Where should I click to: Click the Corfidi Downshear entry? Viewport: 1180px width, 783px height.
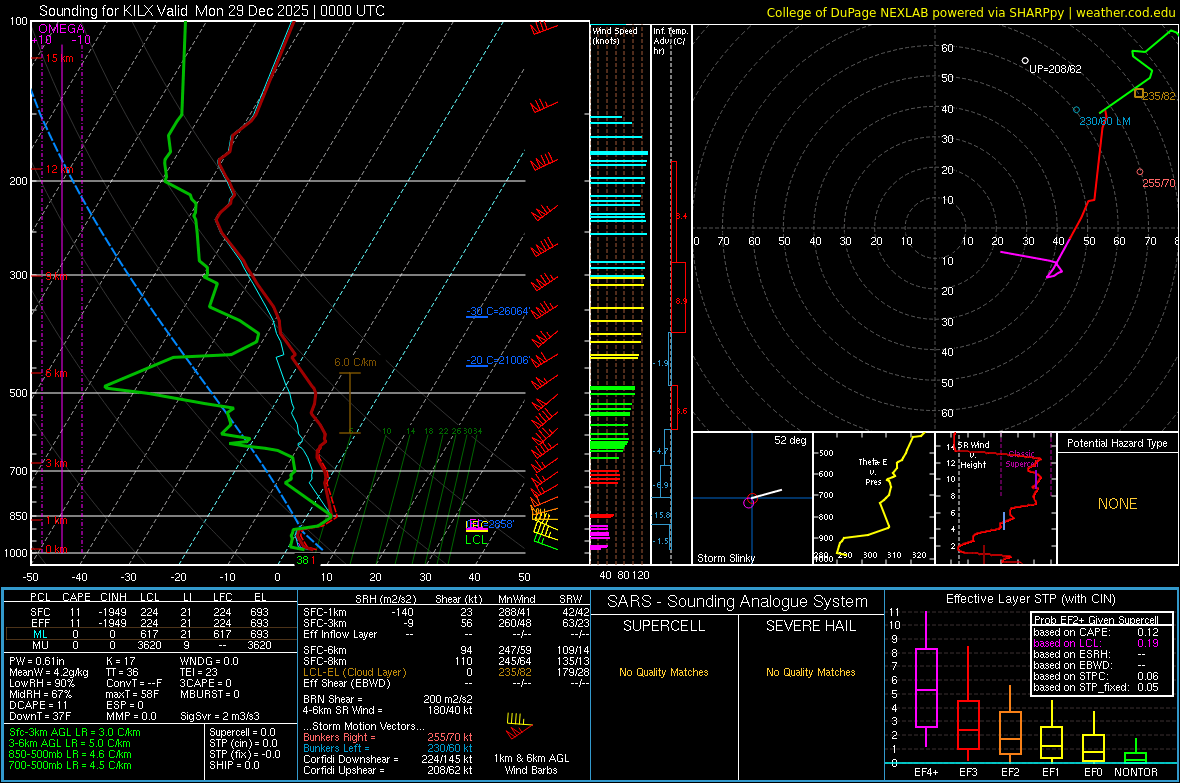388,760
